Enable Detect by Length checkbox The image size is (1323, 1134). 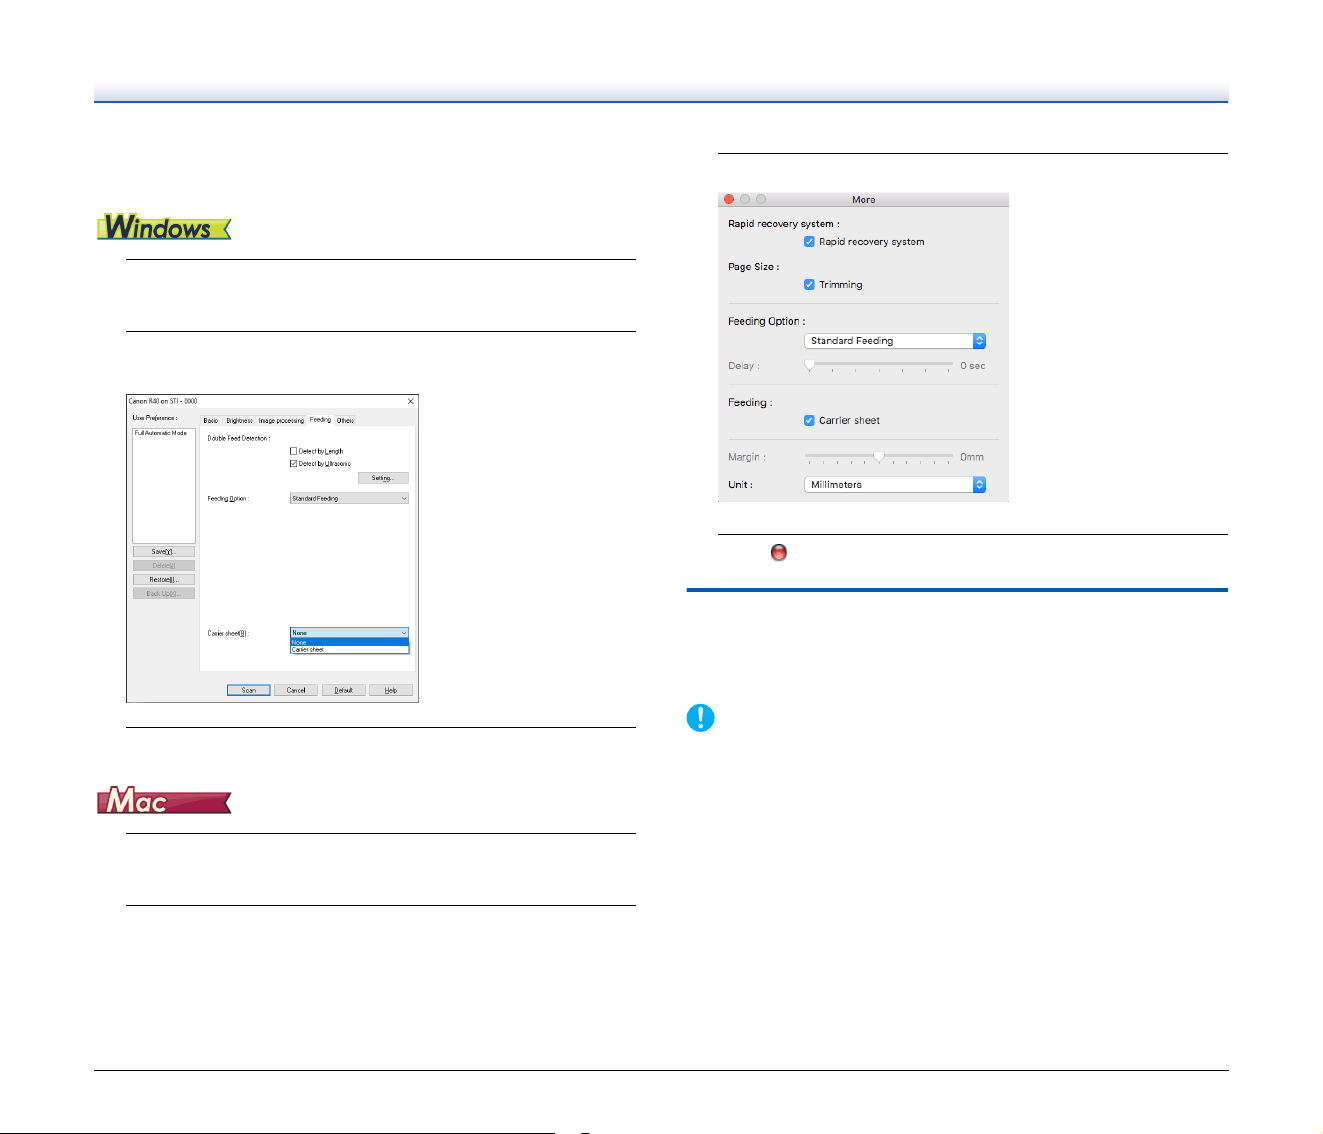click(293, 451)
